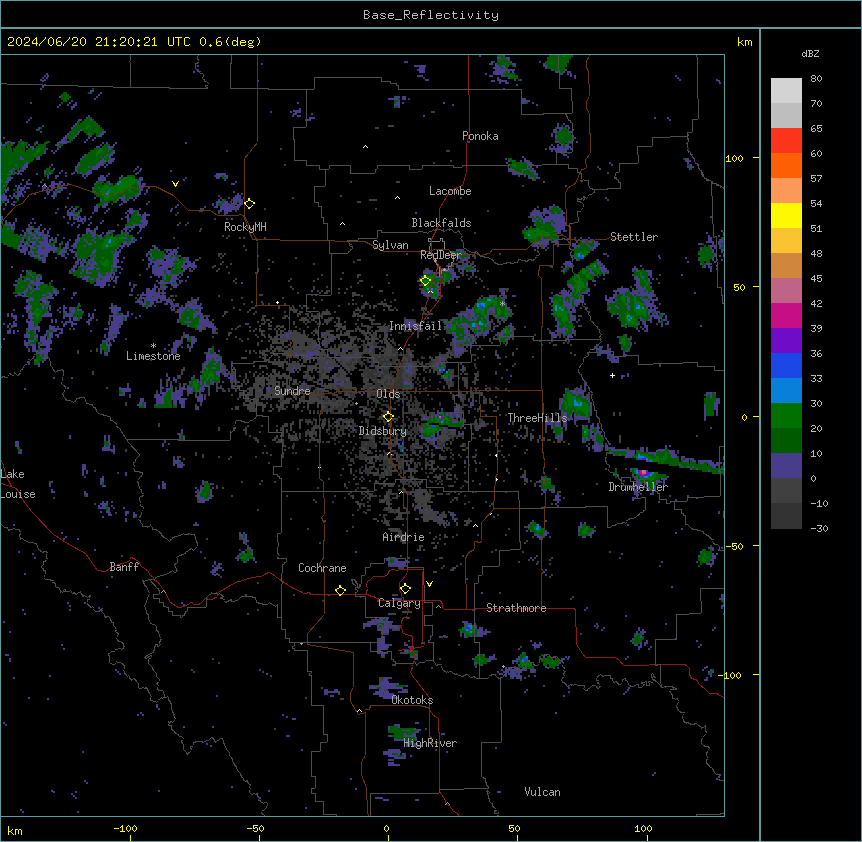Click the Sylvan label on the map
The width and height of the screenshot is (862, 842).
pos(390,245)
